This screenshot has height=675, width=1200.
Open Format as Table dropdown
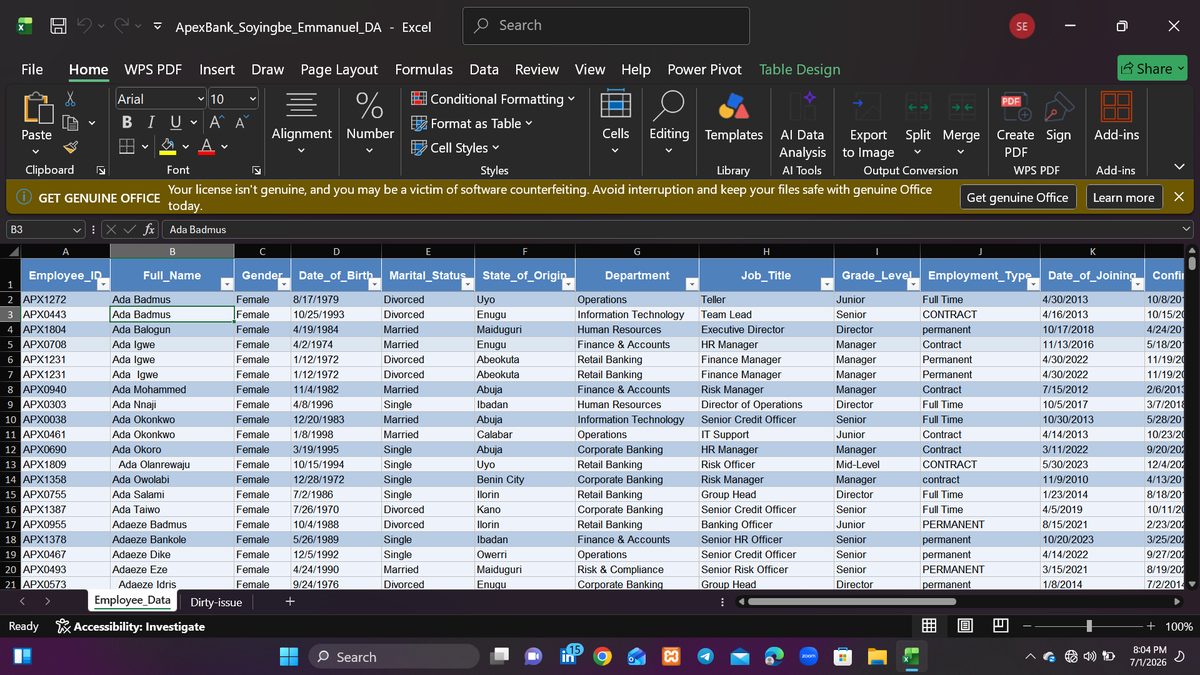(472, 123)
